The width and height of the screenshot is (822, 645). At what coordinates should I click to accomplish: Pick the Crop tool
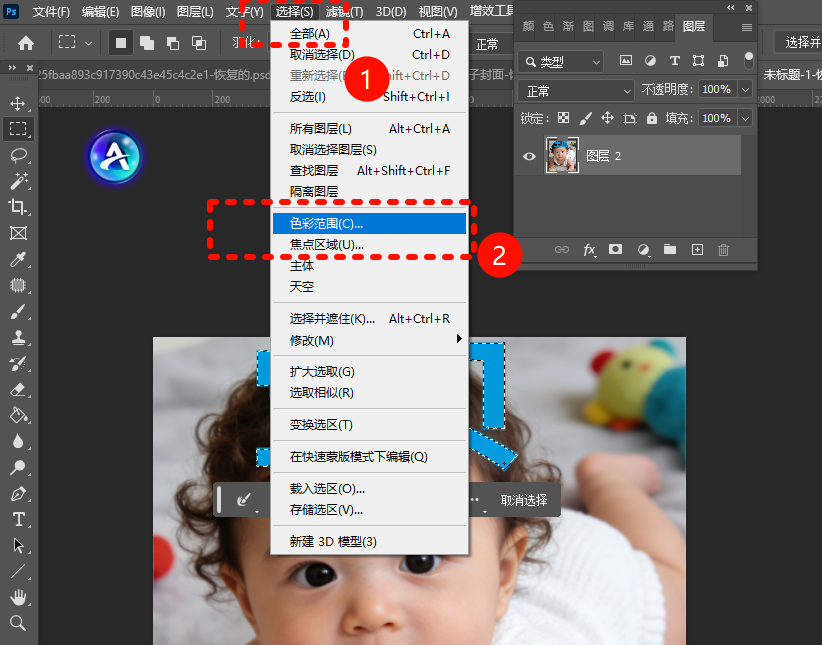[x=18, y=207]
